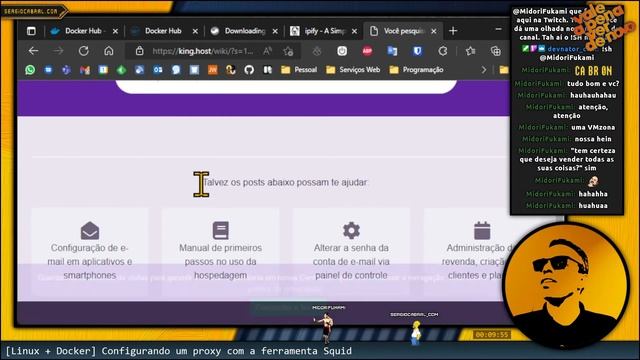This screenshot has height=360, width=640.
Task: Open the orange JW bookmark
Action: [x=213, y=70]
